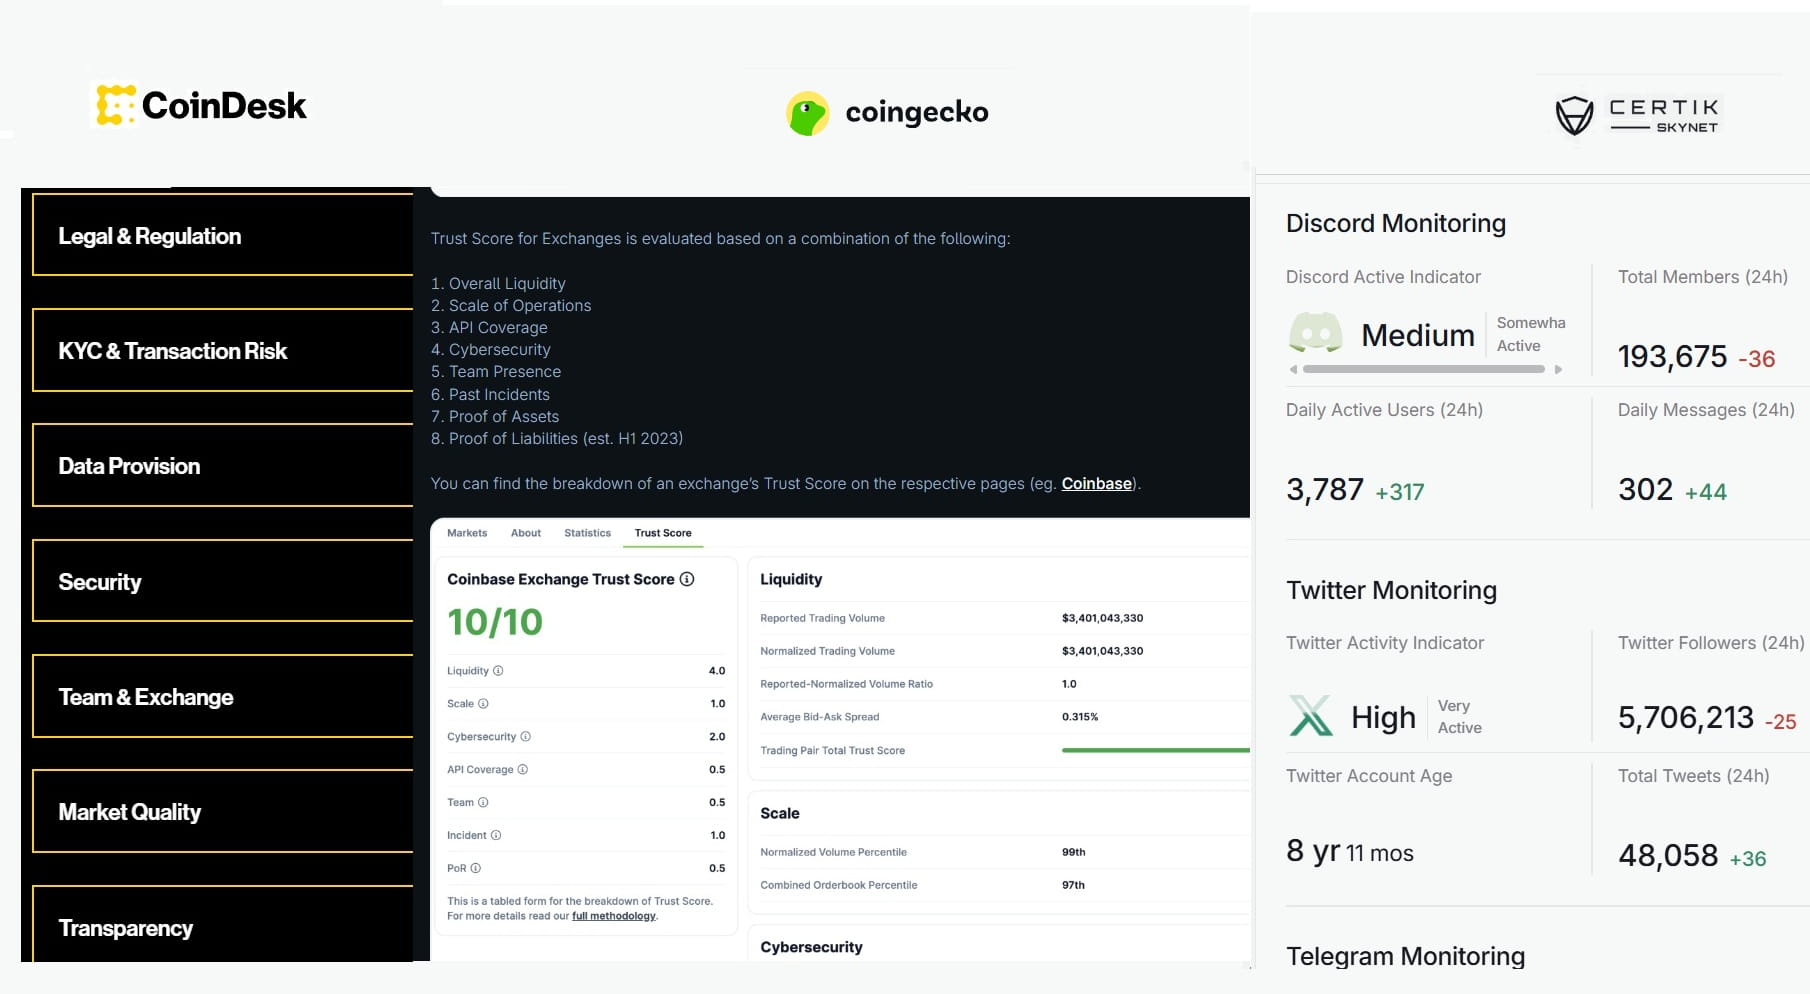1810x994 pixels.
Task: Click Average Bid-Ask Spread 0.315%
Action: click(1080, 717)
